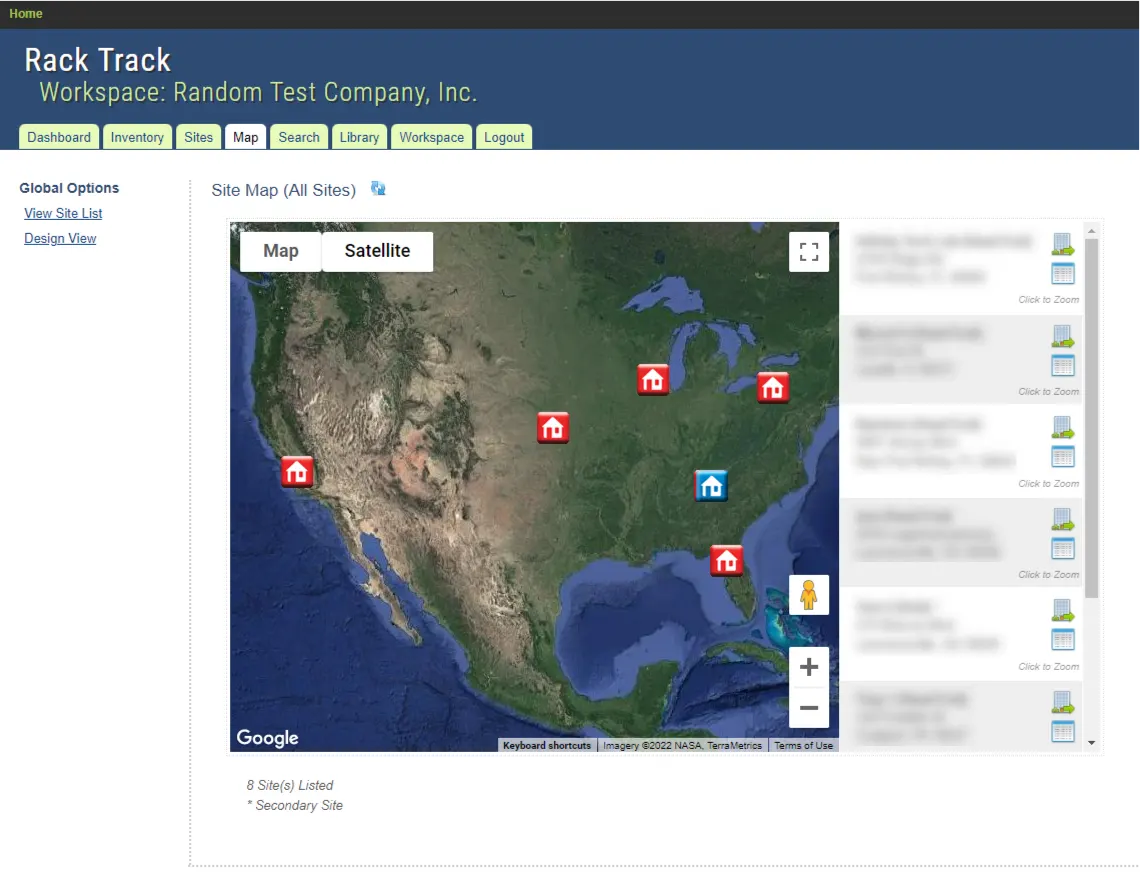The image size is (1140, 881).
Task: Click the View Site List link
Action: tap(63, 213)
